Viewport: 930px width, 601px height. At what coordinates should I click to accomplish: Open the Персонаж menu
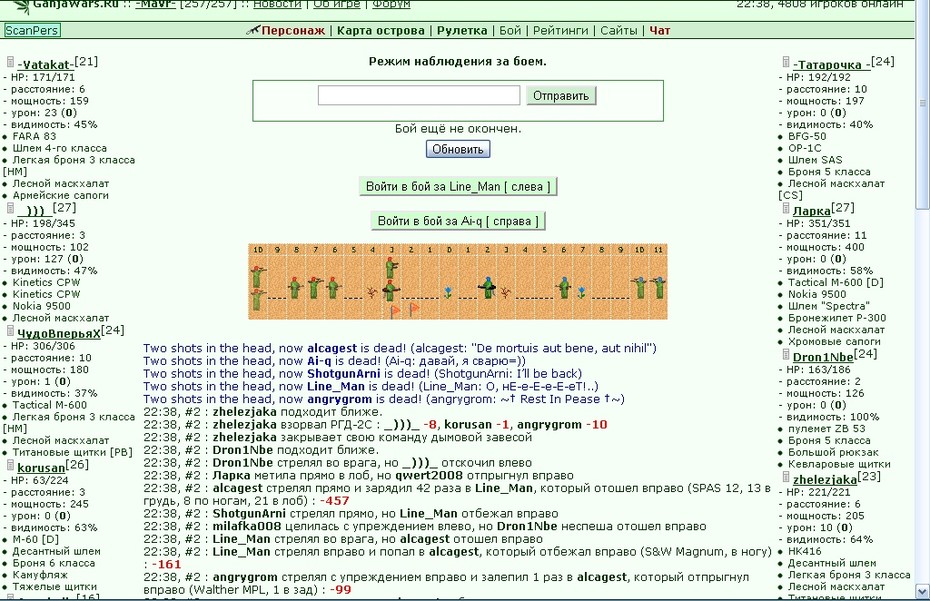click(293, 30)
